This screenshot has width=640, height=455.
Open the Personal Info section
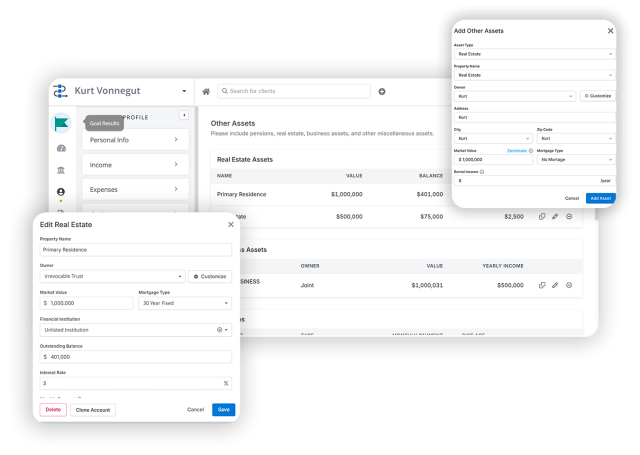(136, 140)
